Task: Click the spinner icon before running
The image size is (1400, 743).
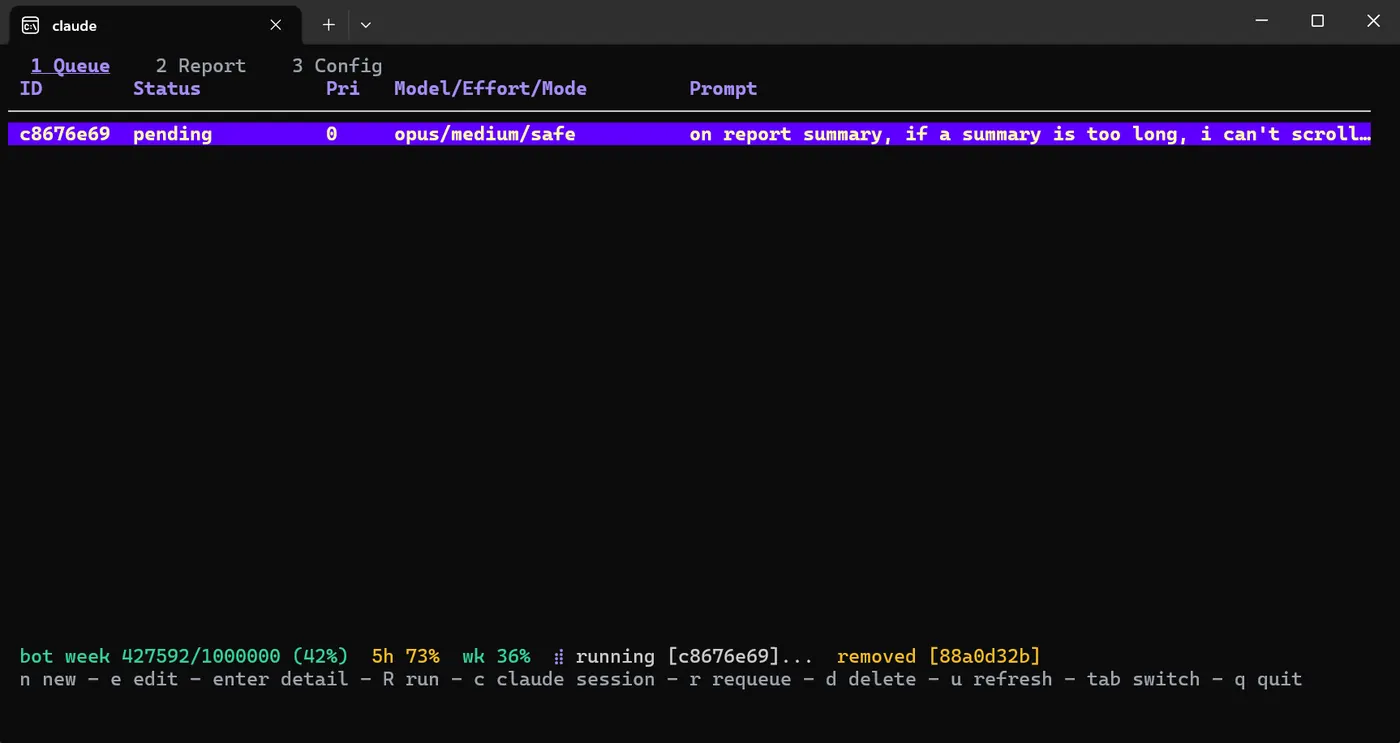Action: [559, 657]
